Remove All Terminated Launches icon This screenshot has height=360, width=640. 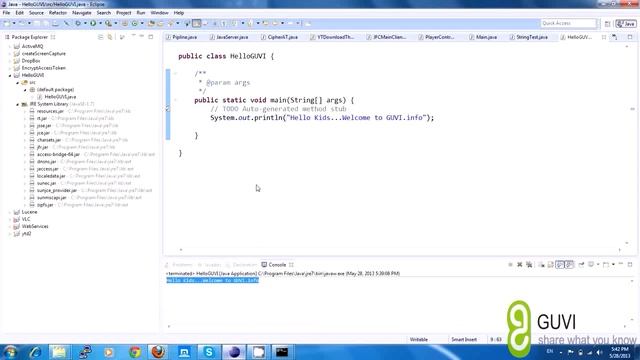coord(529,264)
